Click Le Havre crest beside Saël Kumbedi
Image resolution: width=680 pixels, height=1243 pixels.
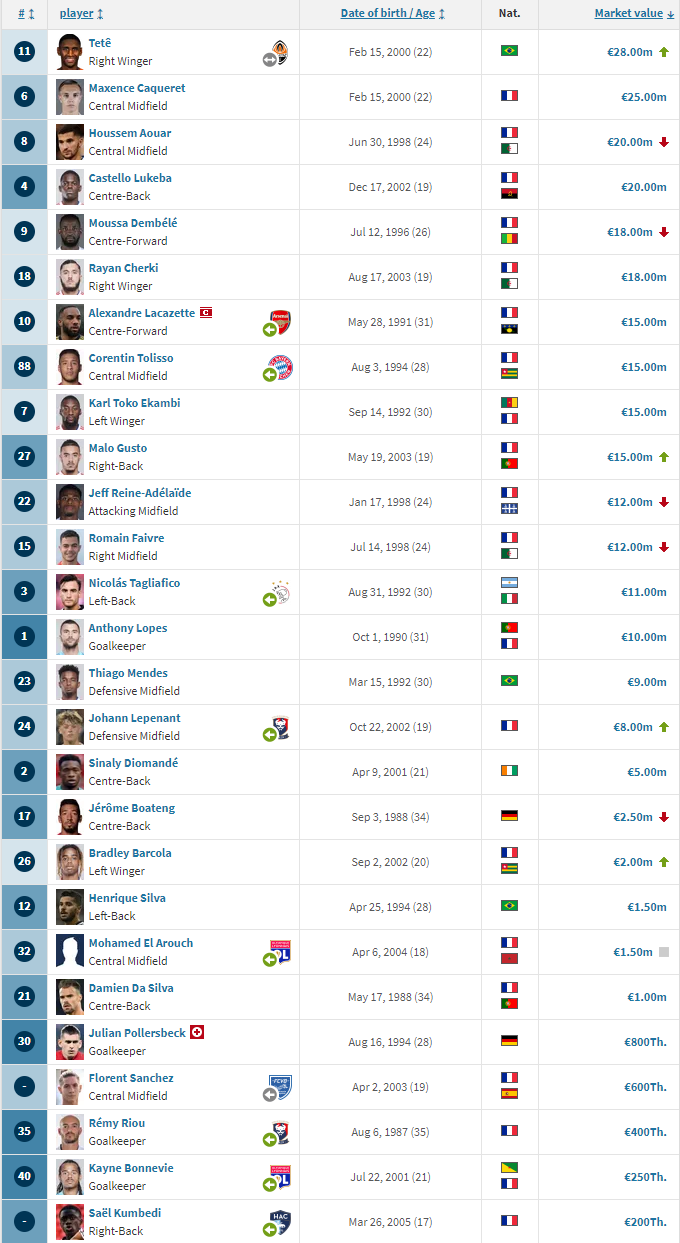281,1222
